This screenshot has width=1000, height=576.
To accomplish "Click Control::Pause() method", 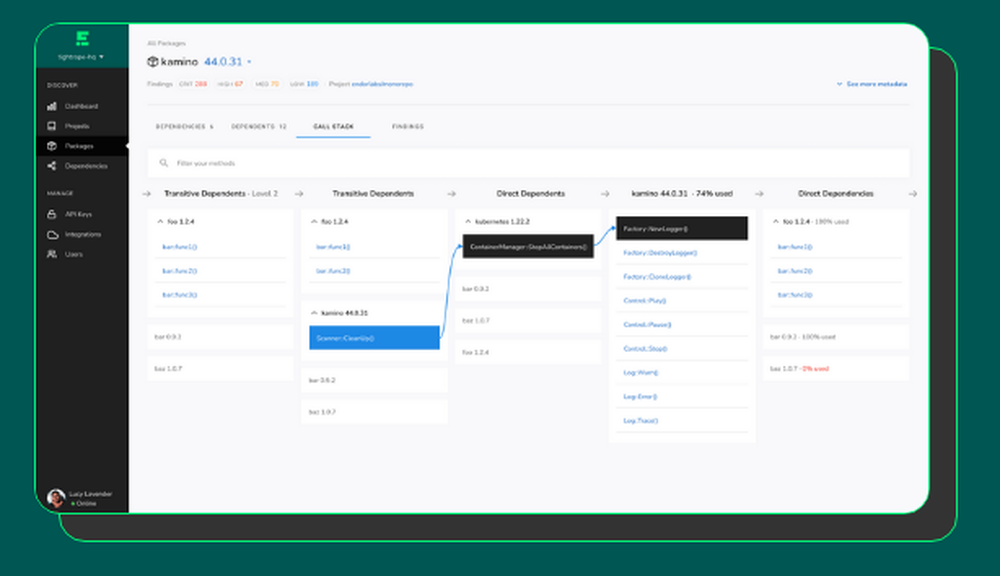I will [647, 325].
